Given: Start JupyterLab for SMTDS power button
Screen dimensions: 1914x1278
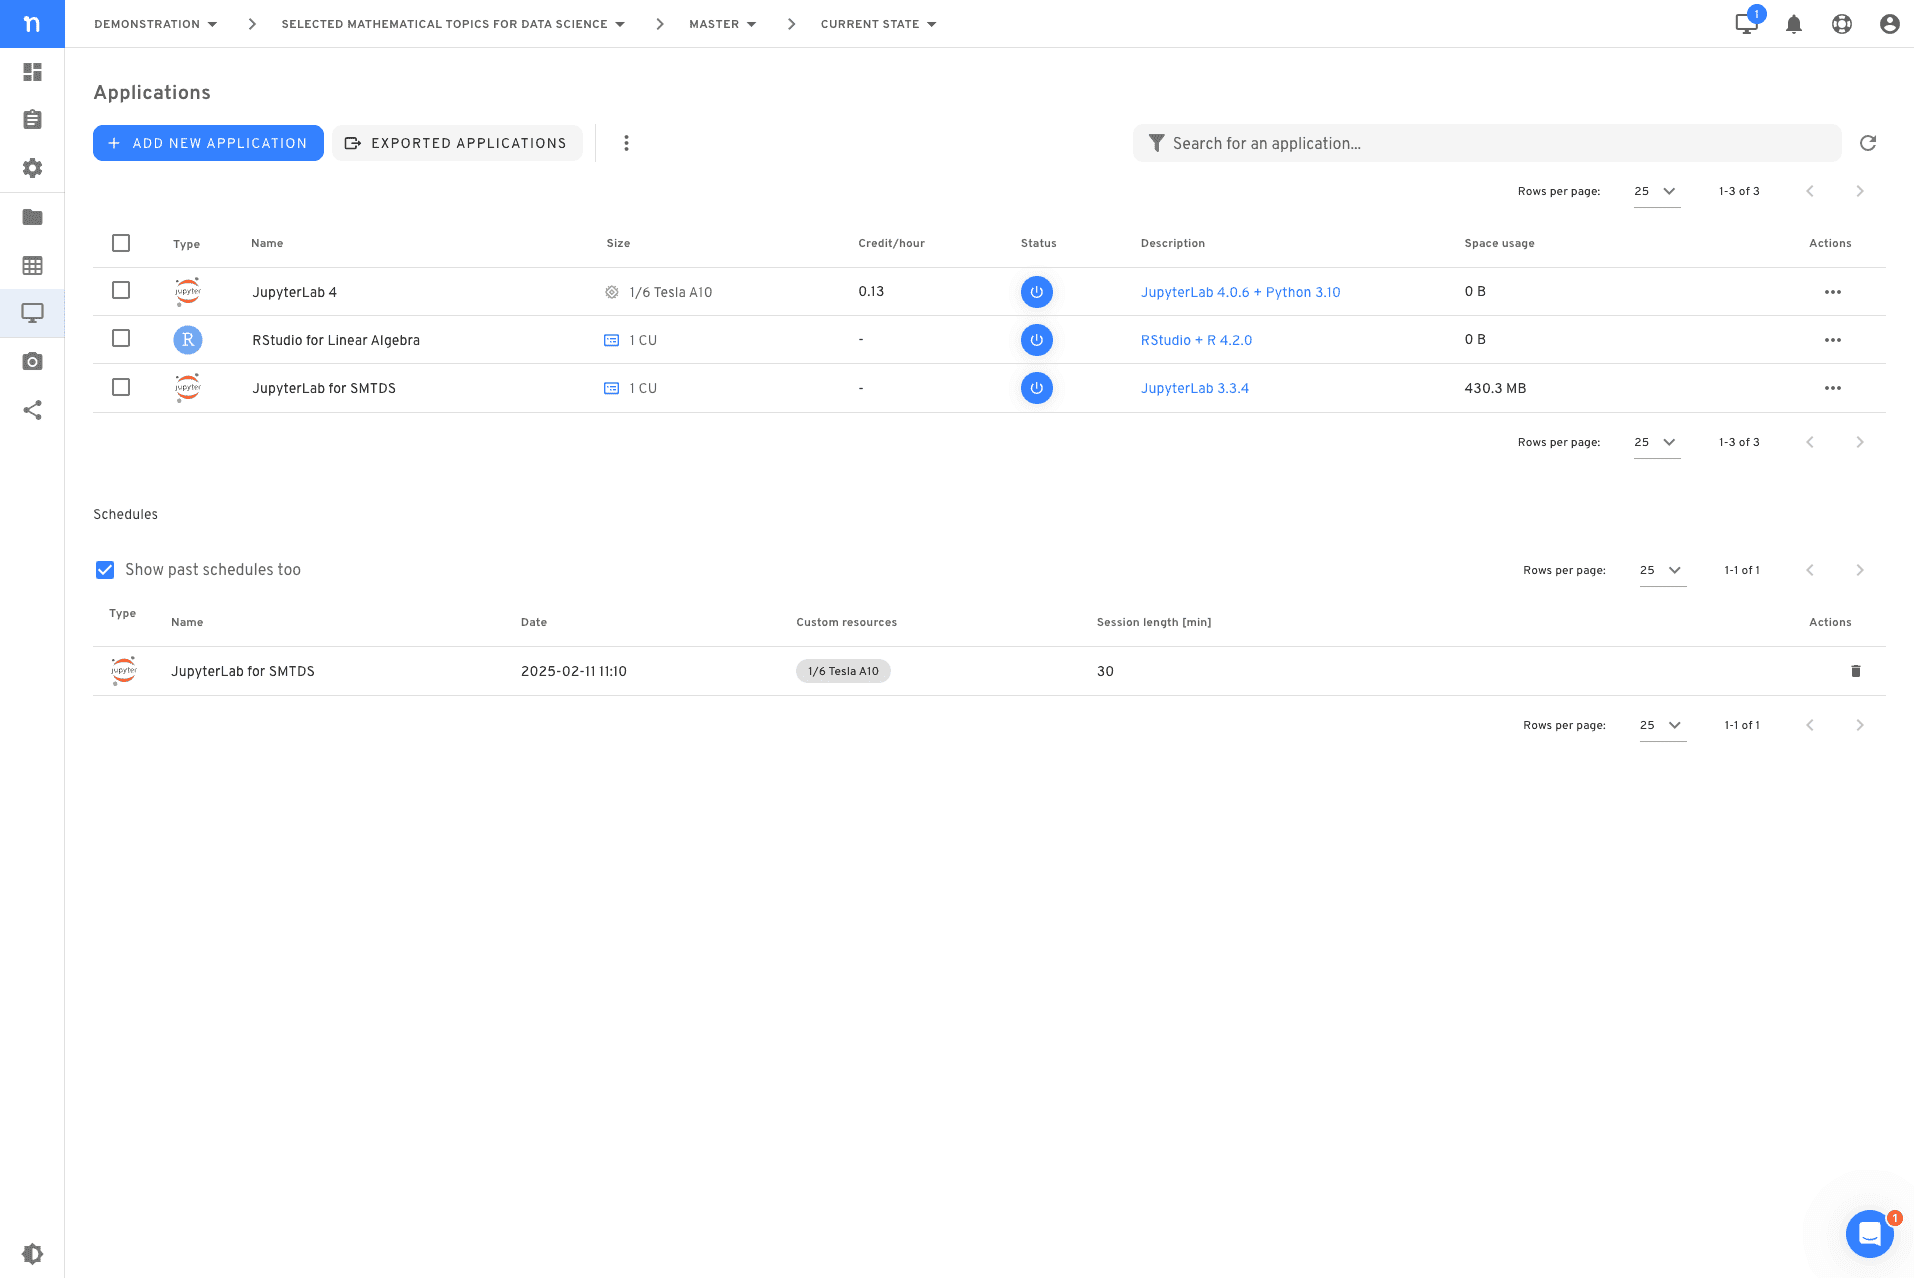Looking at the screenshot, I should (1037, 388).
